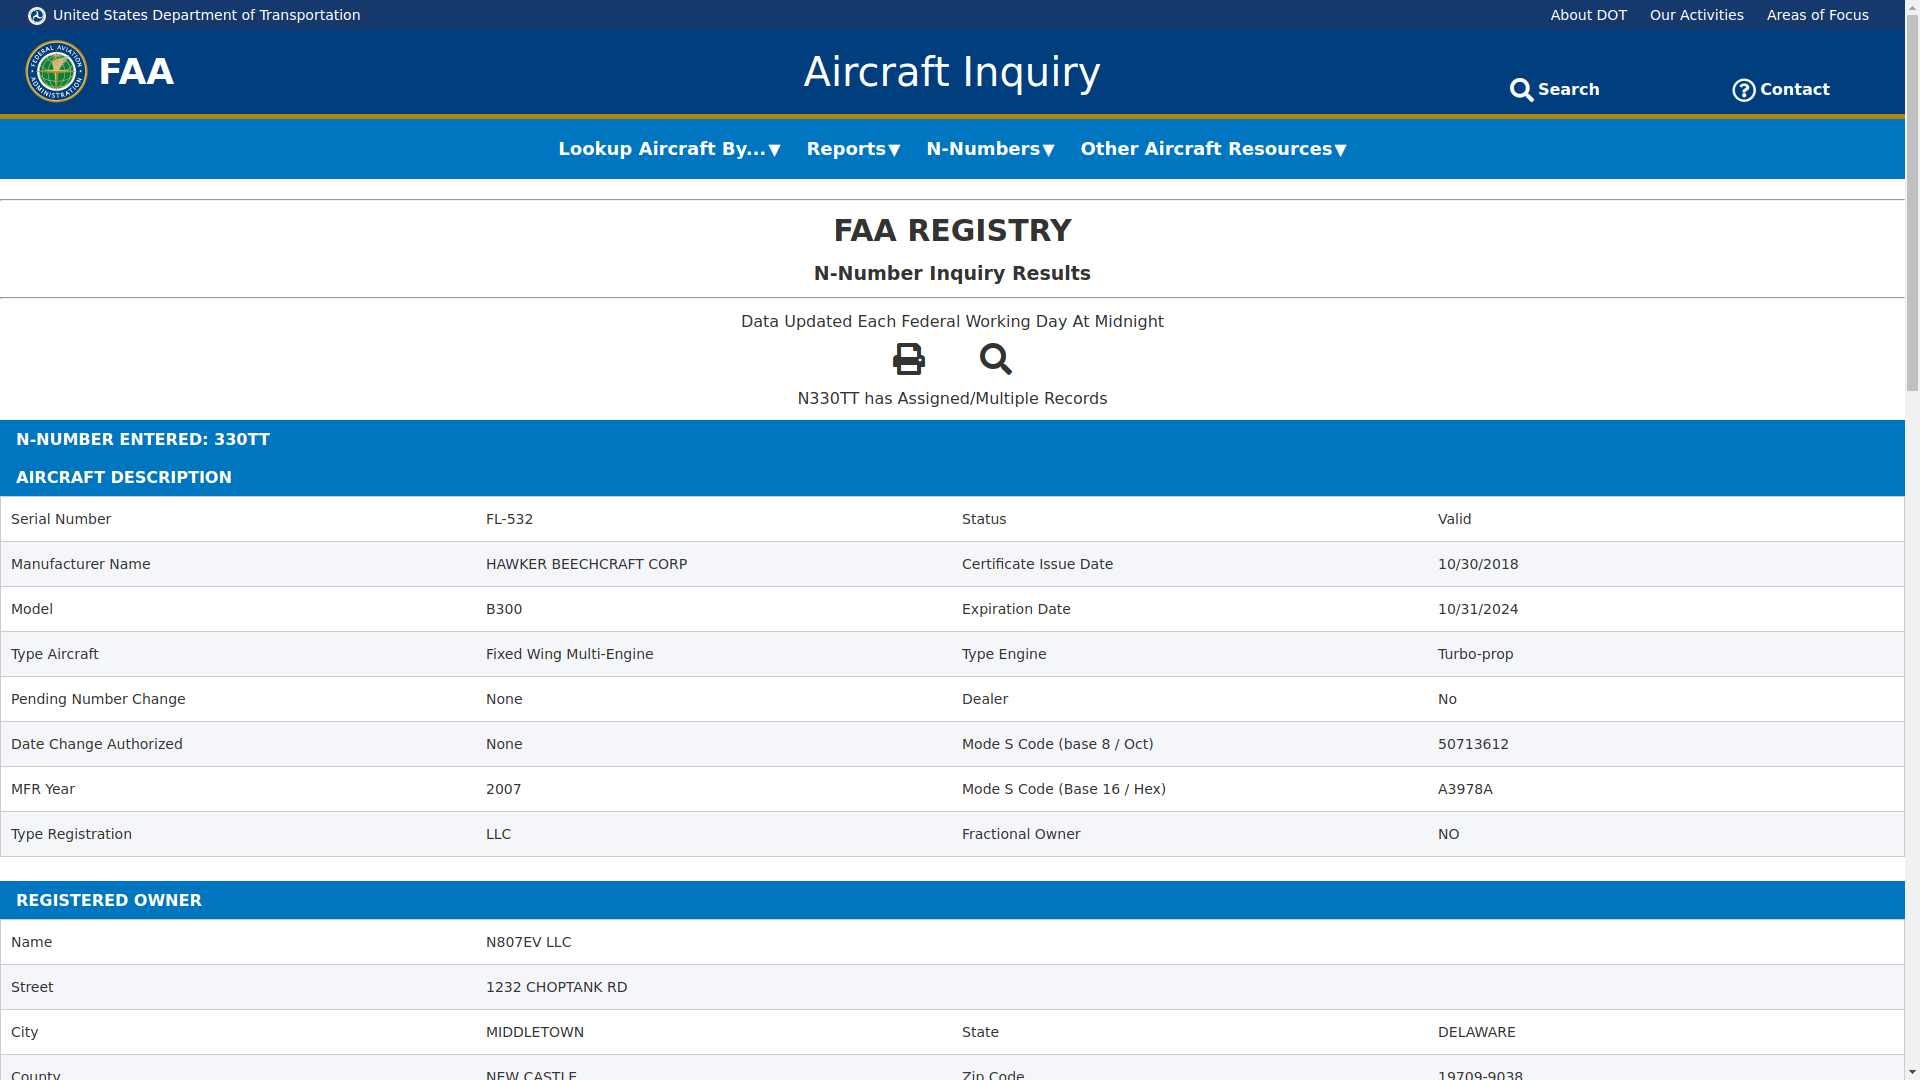This screenshot has height=1080, width=1920.
Task: Click the magnifying glass icon below the update notice
Action: click(x=995, y=359)
